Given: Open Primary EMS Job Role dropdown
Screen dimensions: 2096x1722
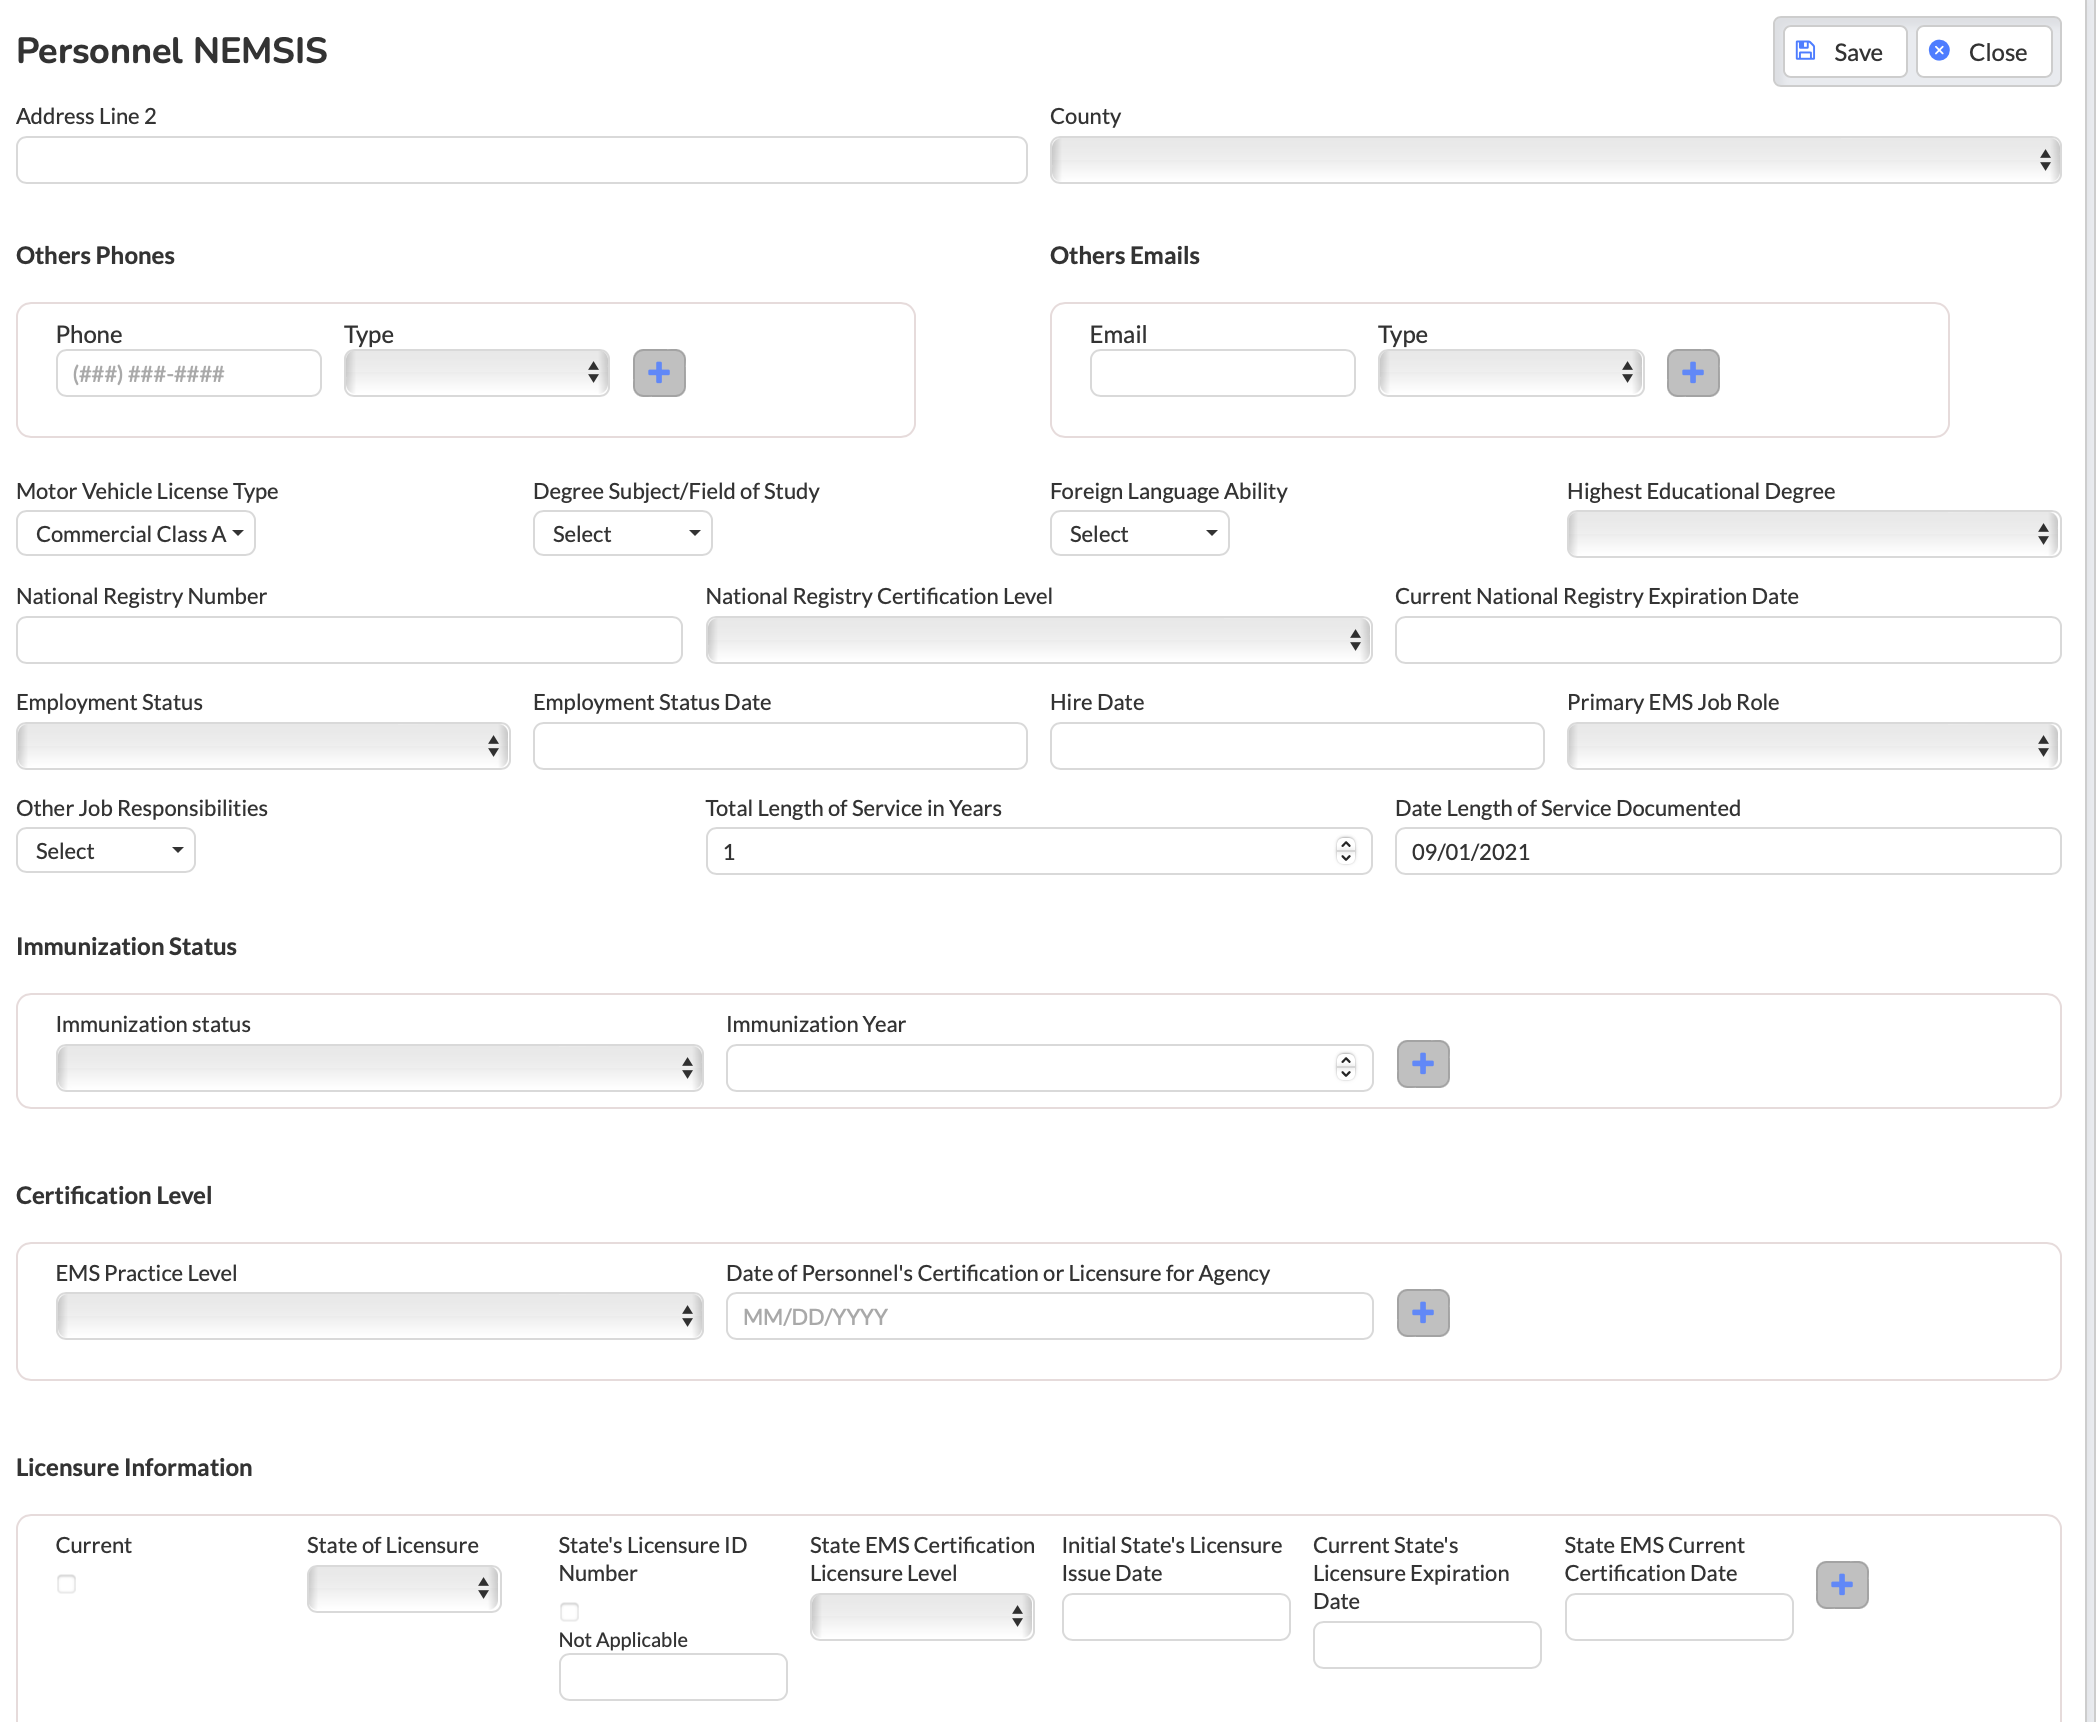Looking at the screenshot, I should 1813,746.
